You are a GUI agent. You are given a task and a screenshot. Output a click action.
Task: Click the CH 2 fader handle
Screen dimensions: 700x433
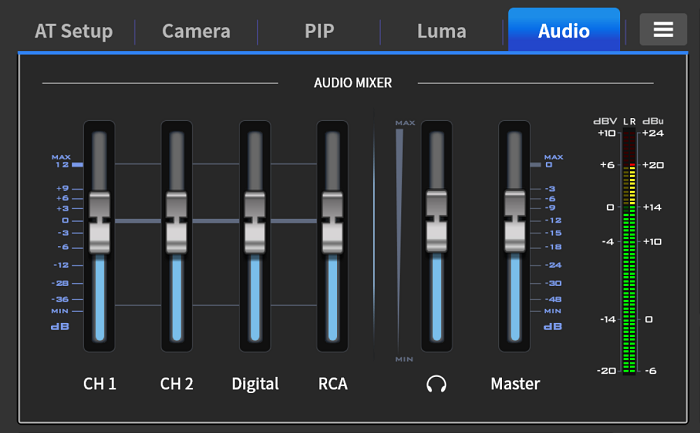click(177, 221)
